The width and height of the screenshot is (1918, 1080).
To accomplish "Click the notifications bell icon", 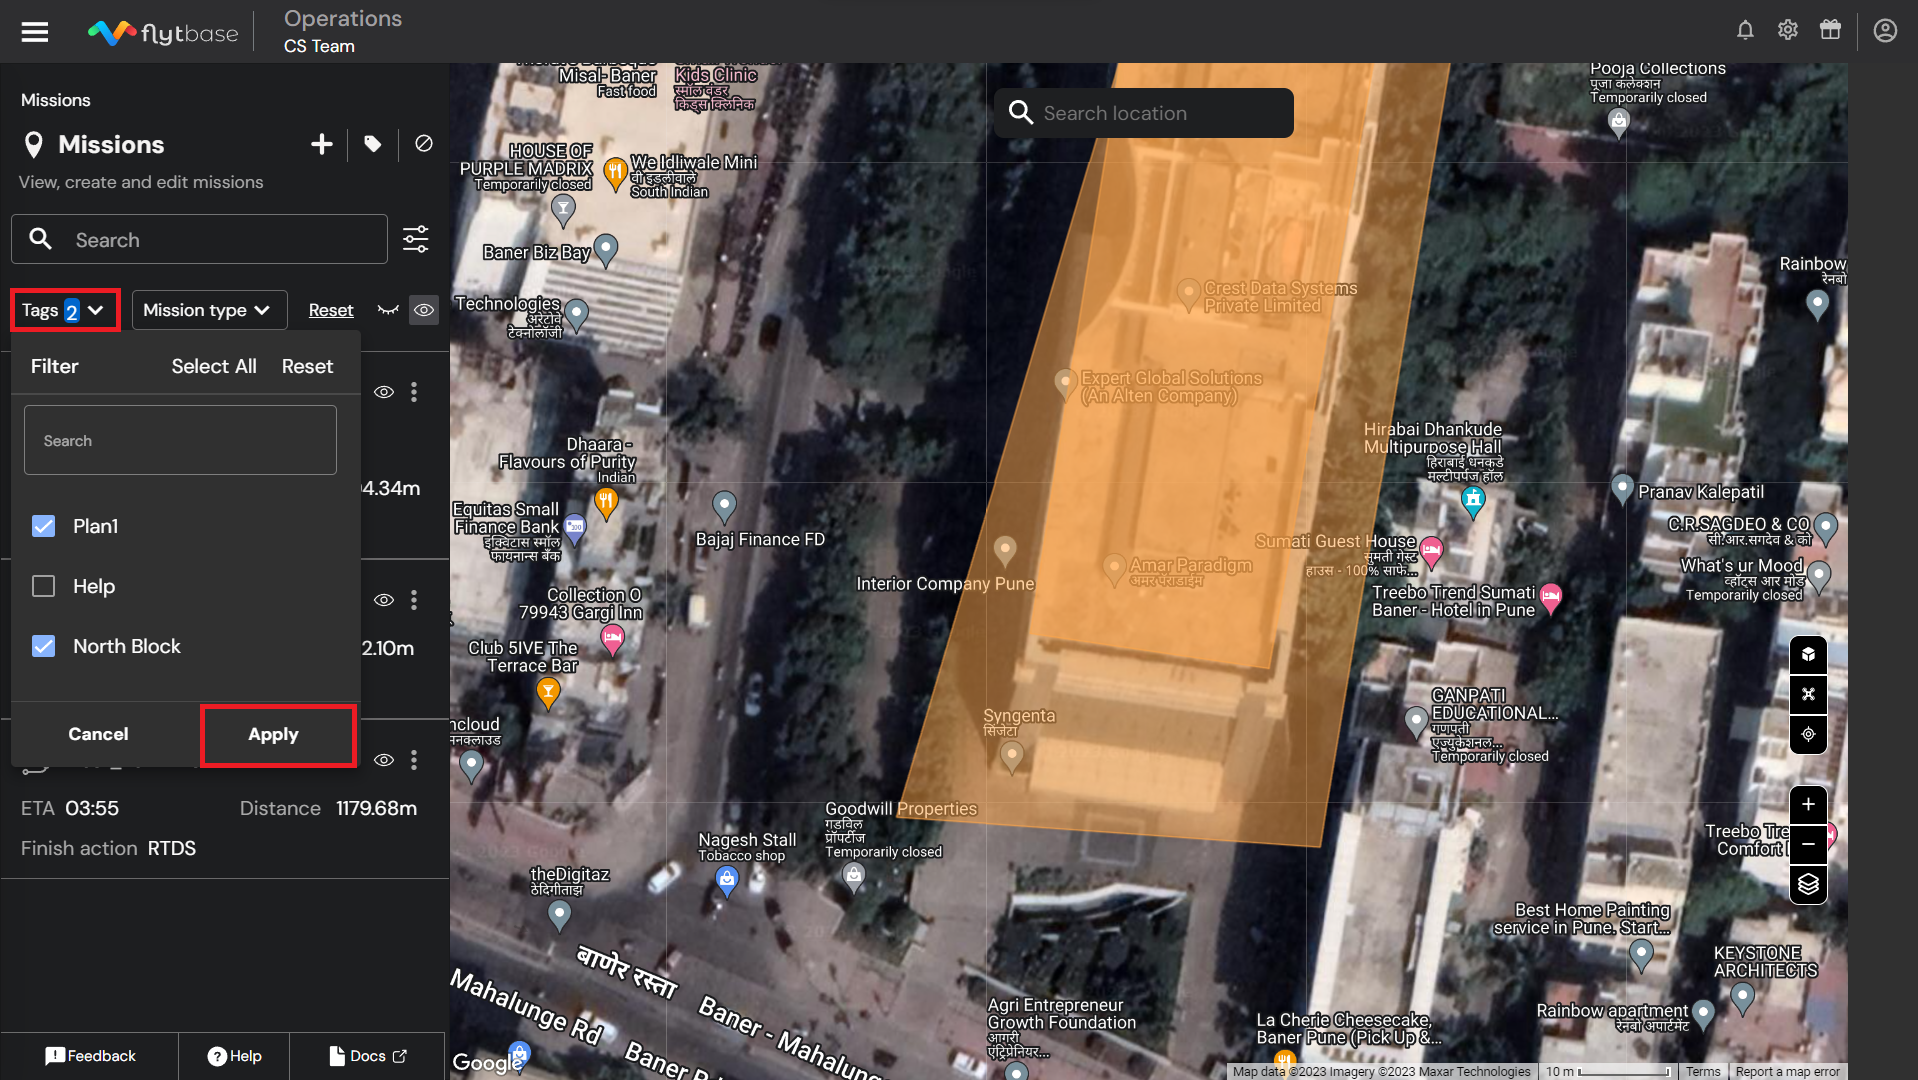I will 1744,31.
